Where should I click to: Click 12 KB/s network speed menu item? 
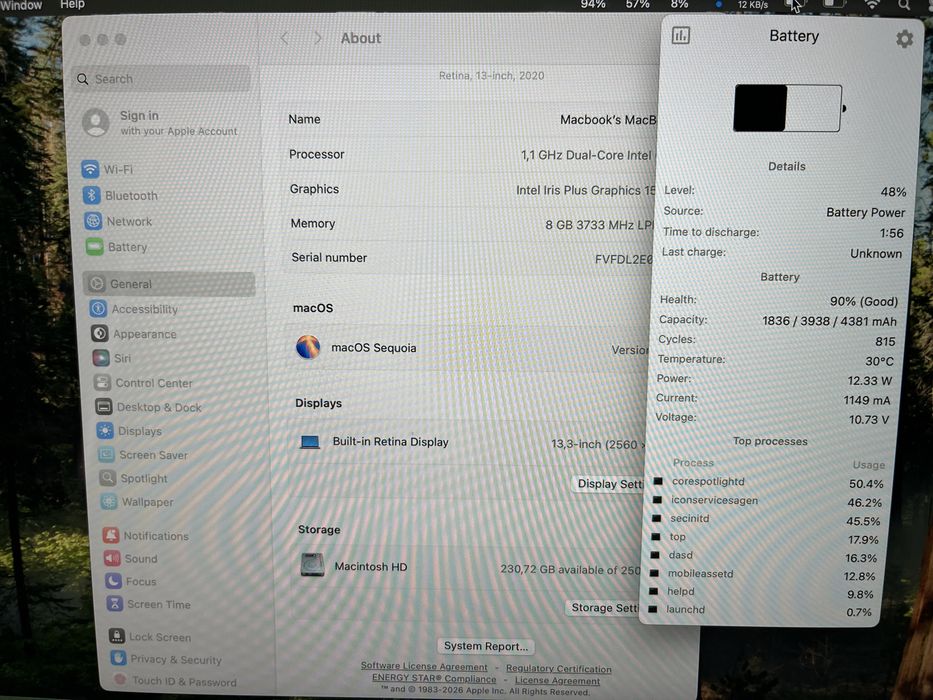(x=753, y=5)
